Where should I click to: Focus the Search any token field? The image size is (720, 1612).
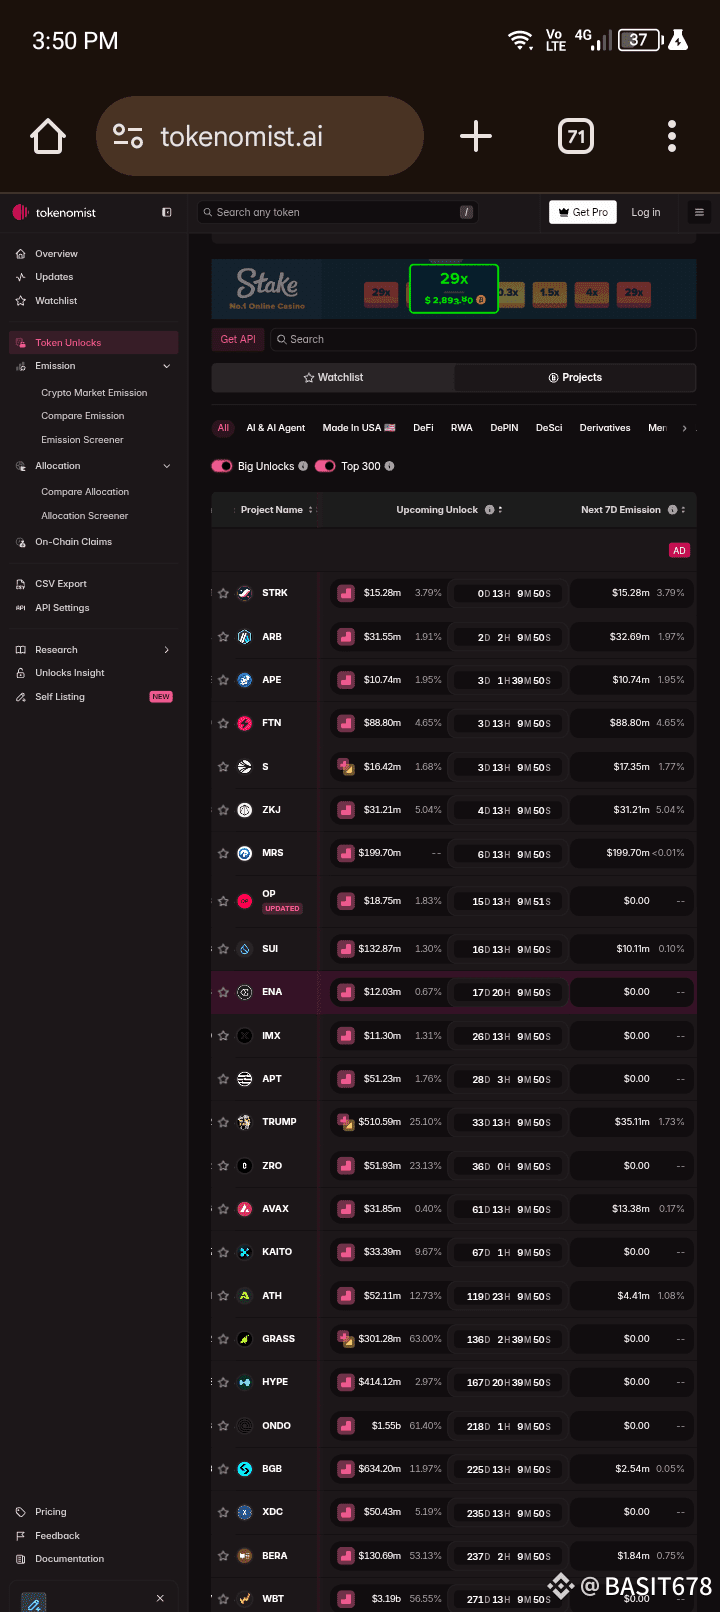337,212
